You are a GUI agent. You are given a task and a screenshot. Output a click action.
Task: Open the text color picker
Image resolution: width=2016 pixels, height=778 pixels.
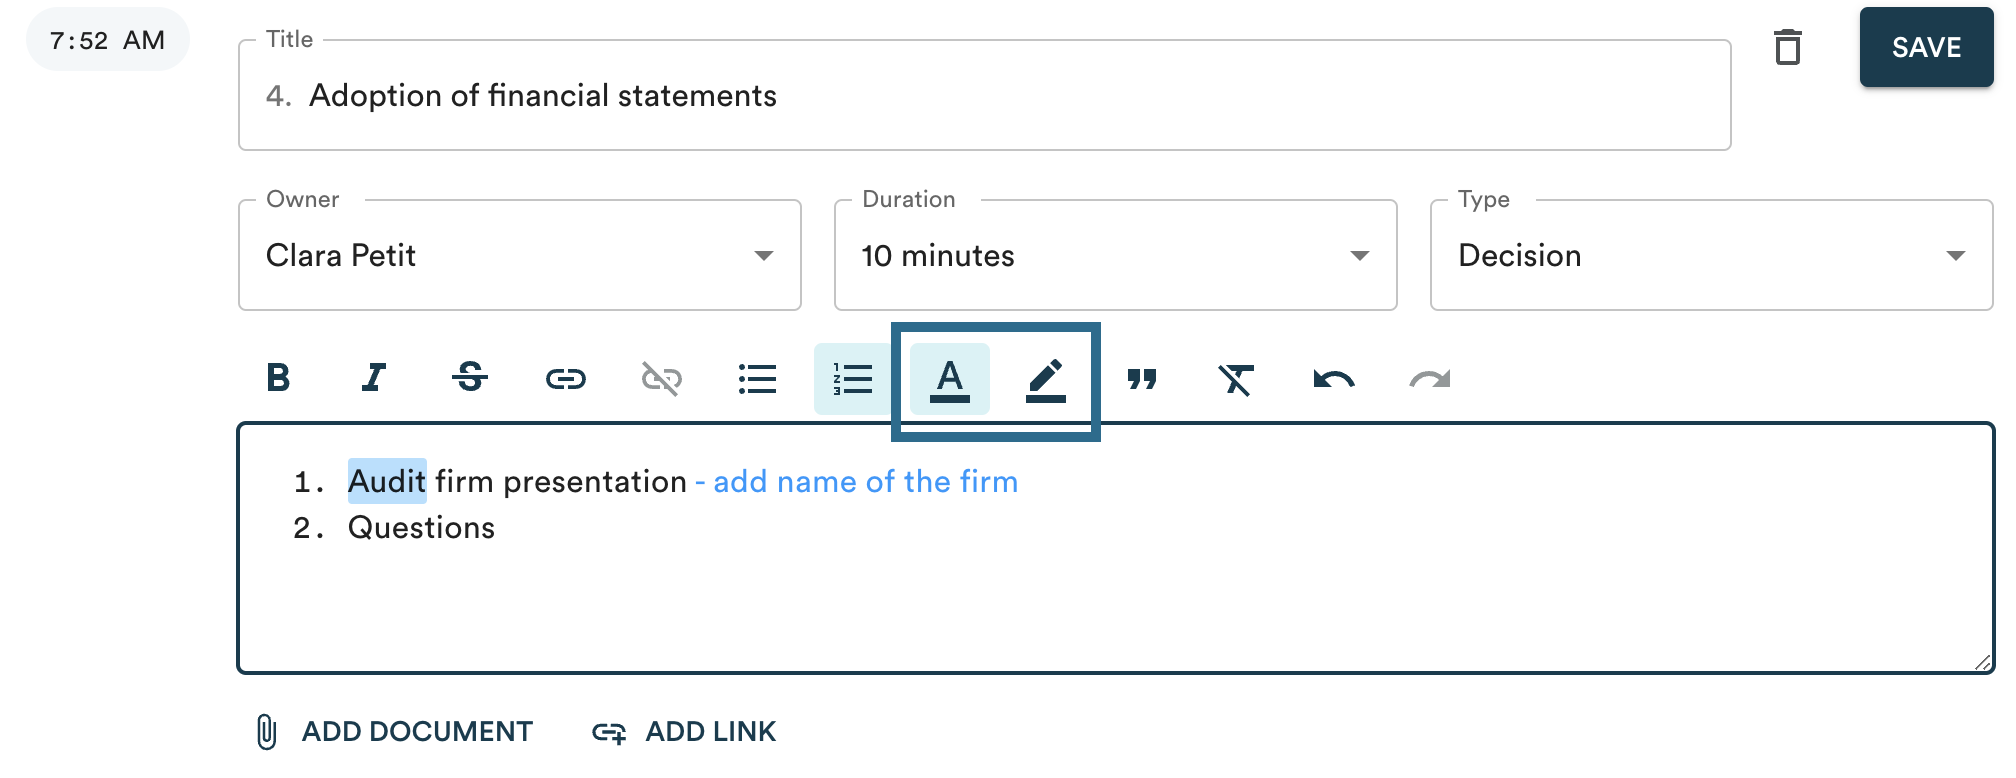click(x=949, y=378)
